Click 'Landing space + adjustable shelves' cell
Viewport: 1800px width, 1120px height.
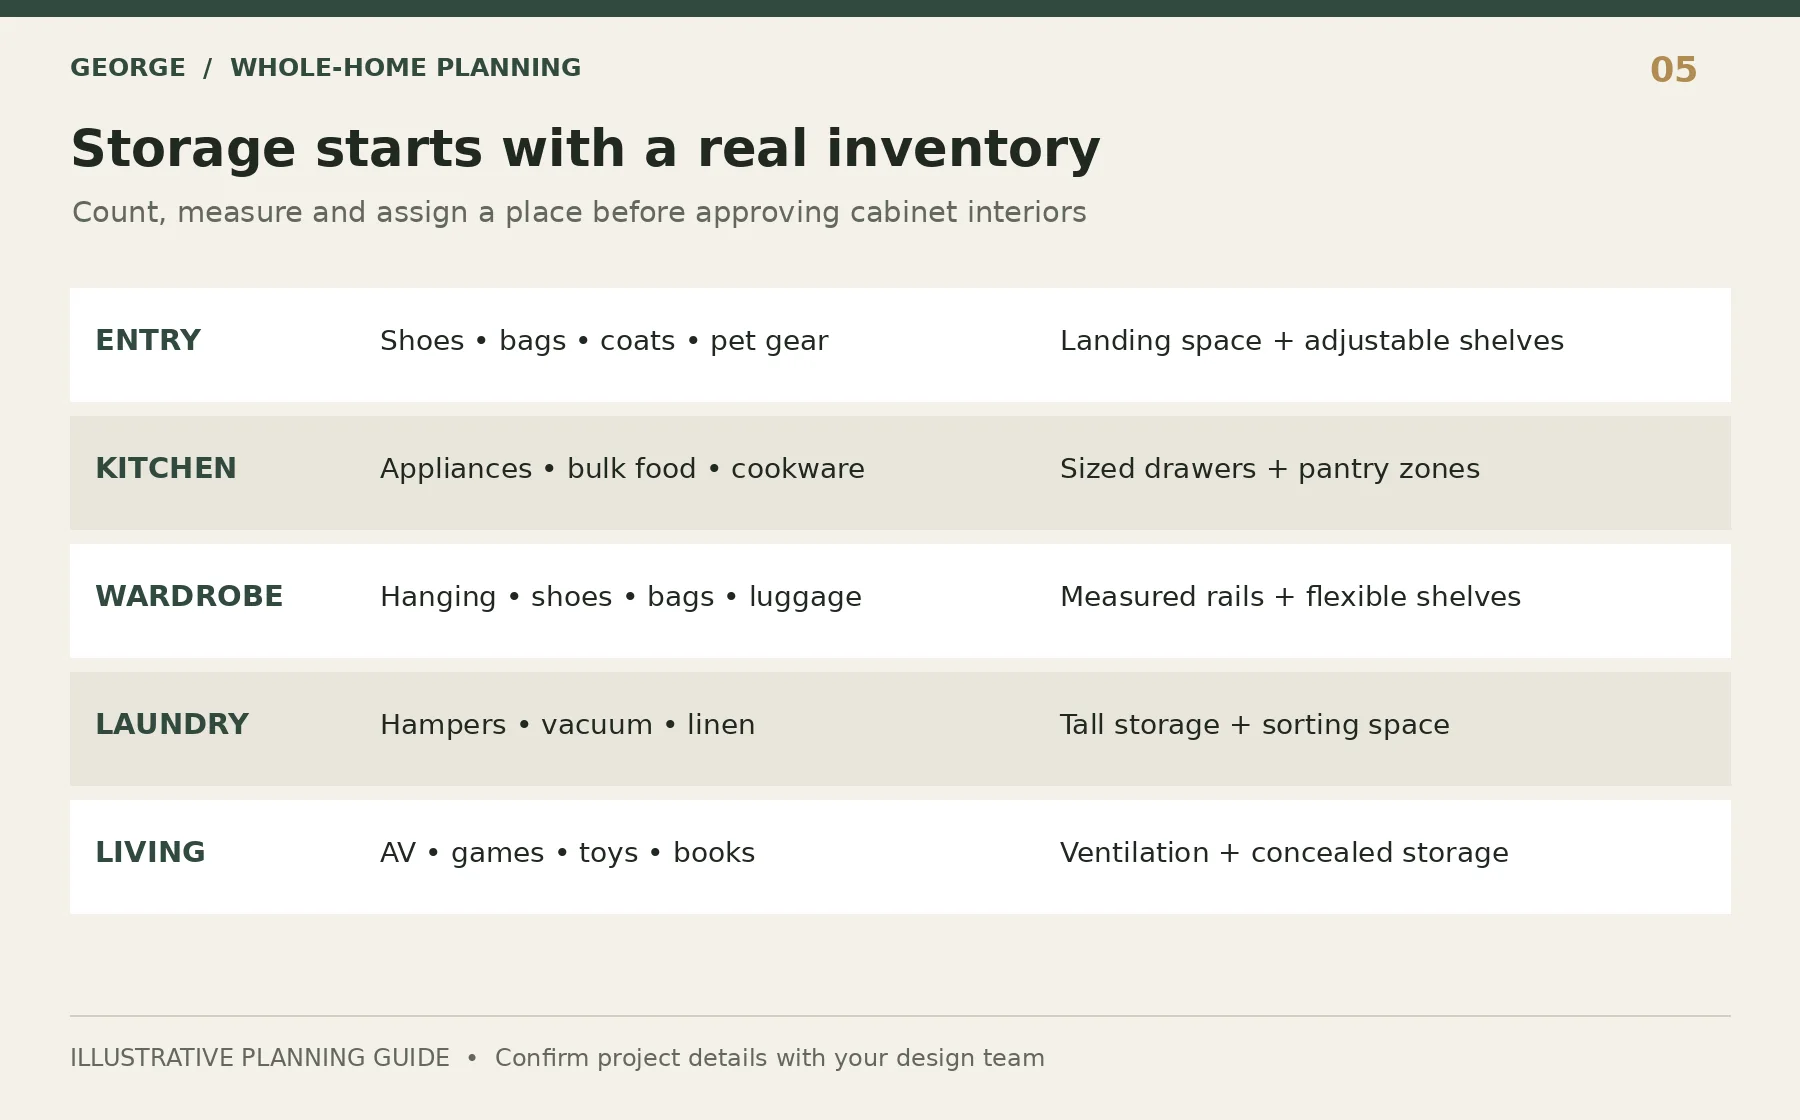(1312, 341)
